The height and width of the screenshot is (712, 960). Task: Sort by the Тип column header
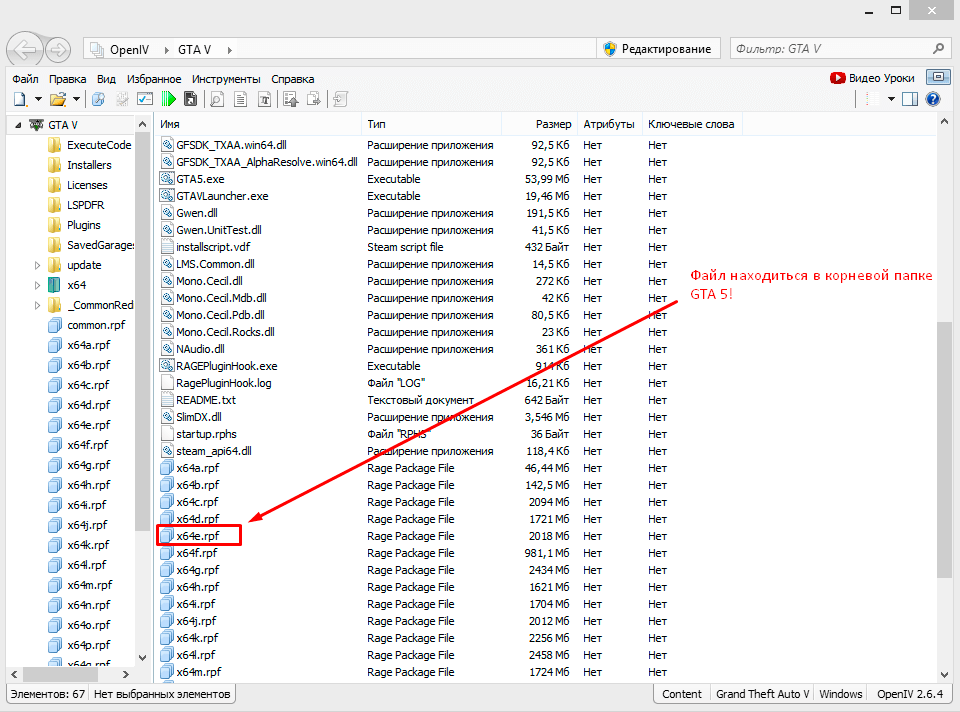pos(431,124)
